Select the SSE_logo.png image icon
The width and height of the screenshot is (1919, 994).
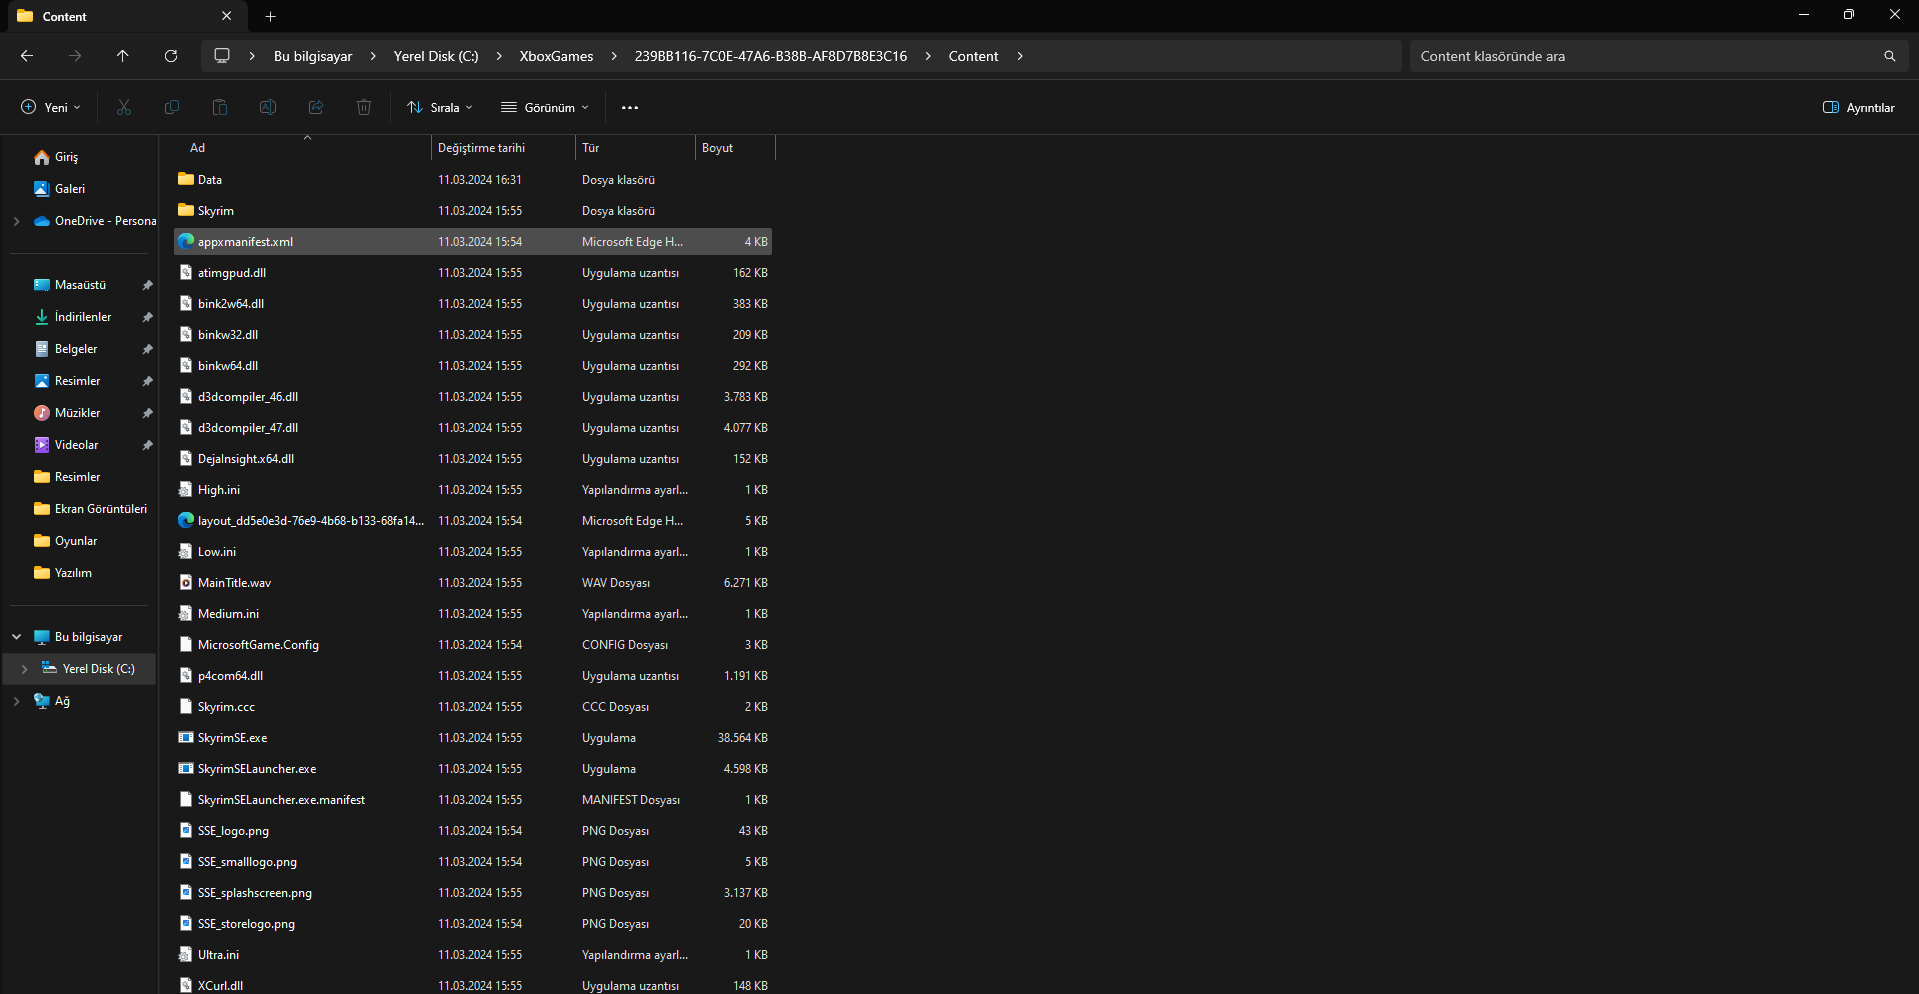[186, 831]
